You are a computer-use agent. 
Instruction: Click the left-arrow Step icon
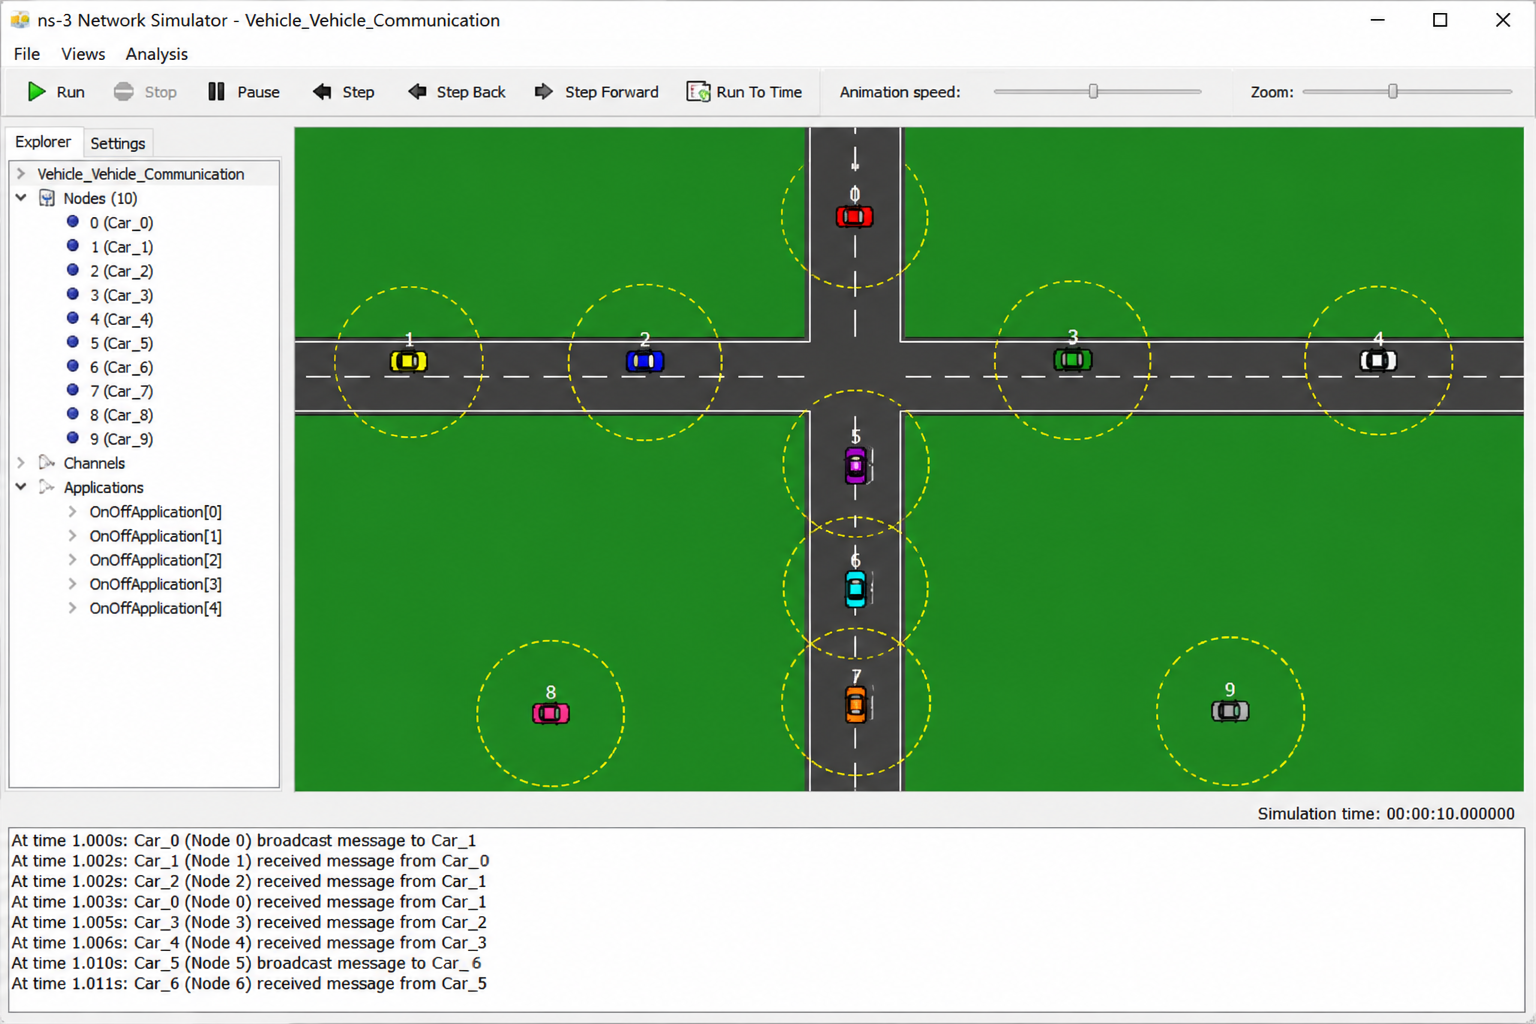(322, 92)
